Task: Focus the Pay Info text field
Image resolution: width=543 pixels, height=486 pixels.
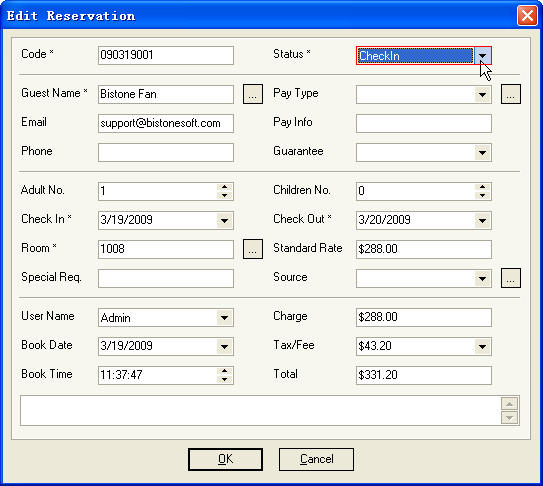Action: click(424, 123)
